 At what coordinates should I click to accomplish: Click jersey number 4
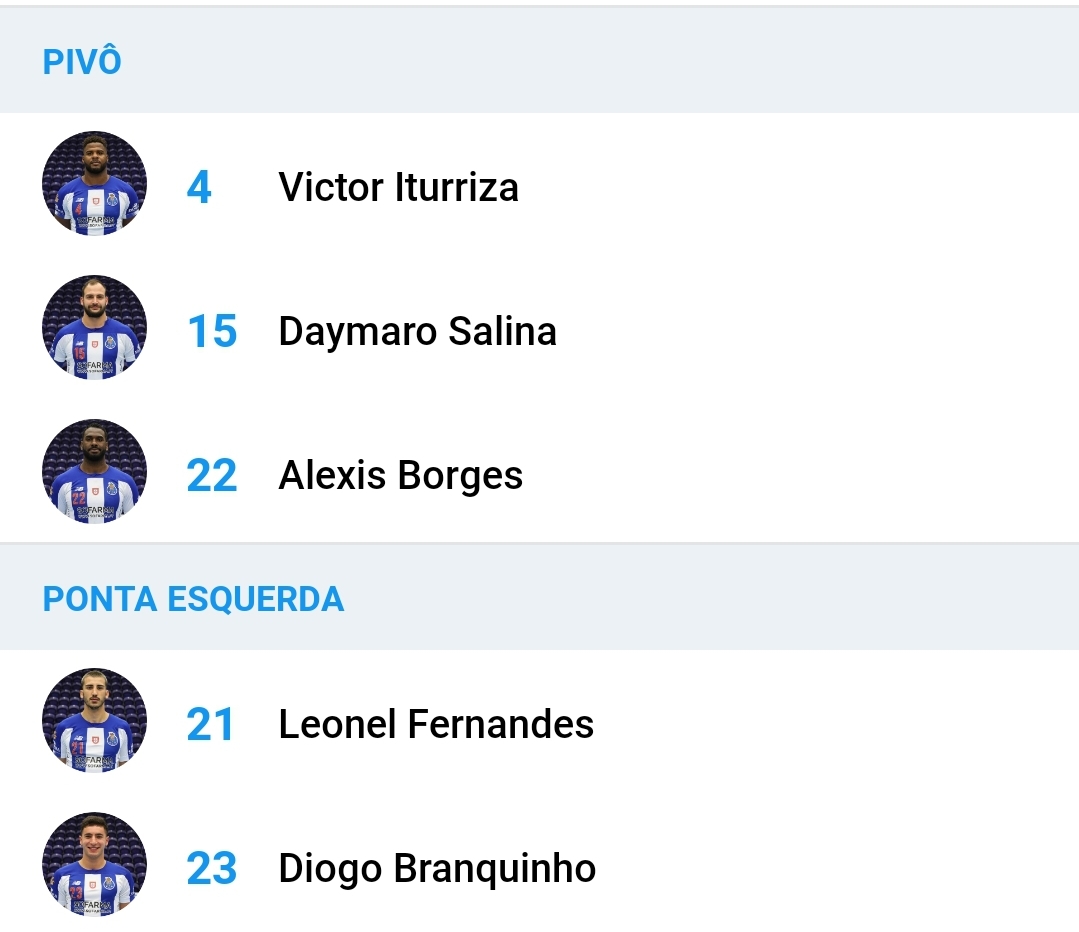pyautogui.click(x=199, y=187)
